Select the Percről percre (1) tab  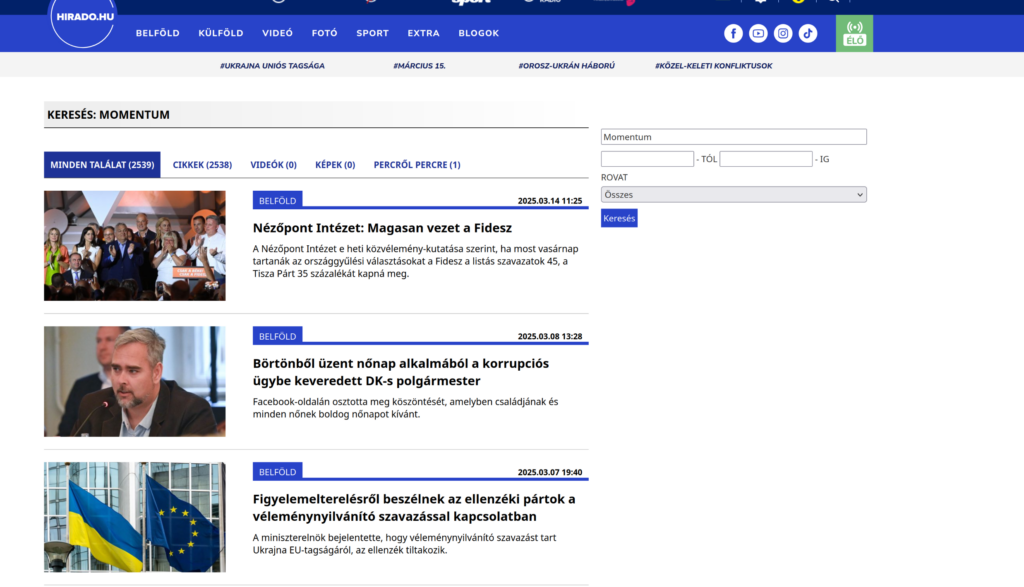click(417, 165)
